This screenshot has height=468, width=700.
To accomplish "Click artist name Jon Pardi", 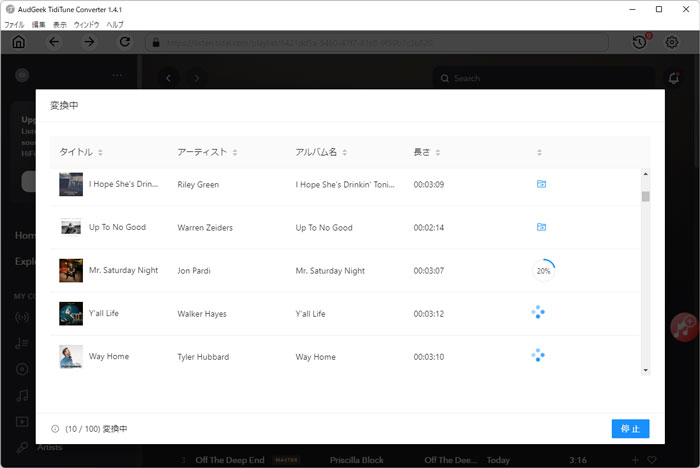I will (194, 271).
